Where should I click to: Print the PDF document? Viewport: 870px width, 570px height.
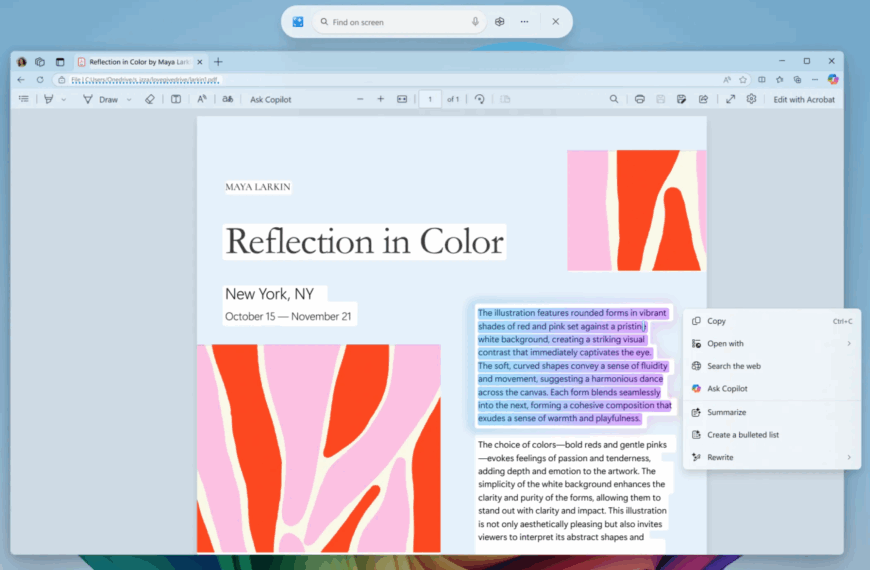coord(639,99)
